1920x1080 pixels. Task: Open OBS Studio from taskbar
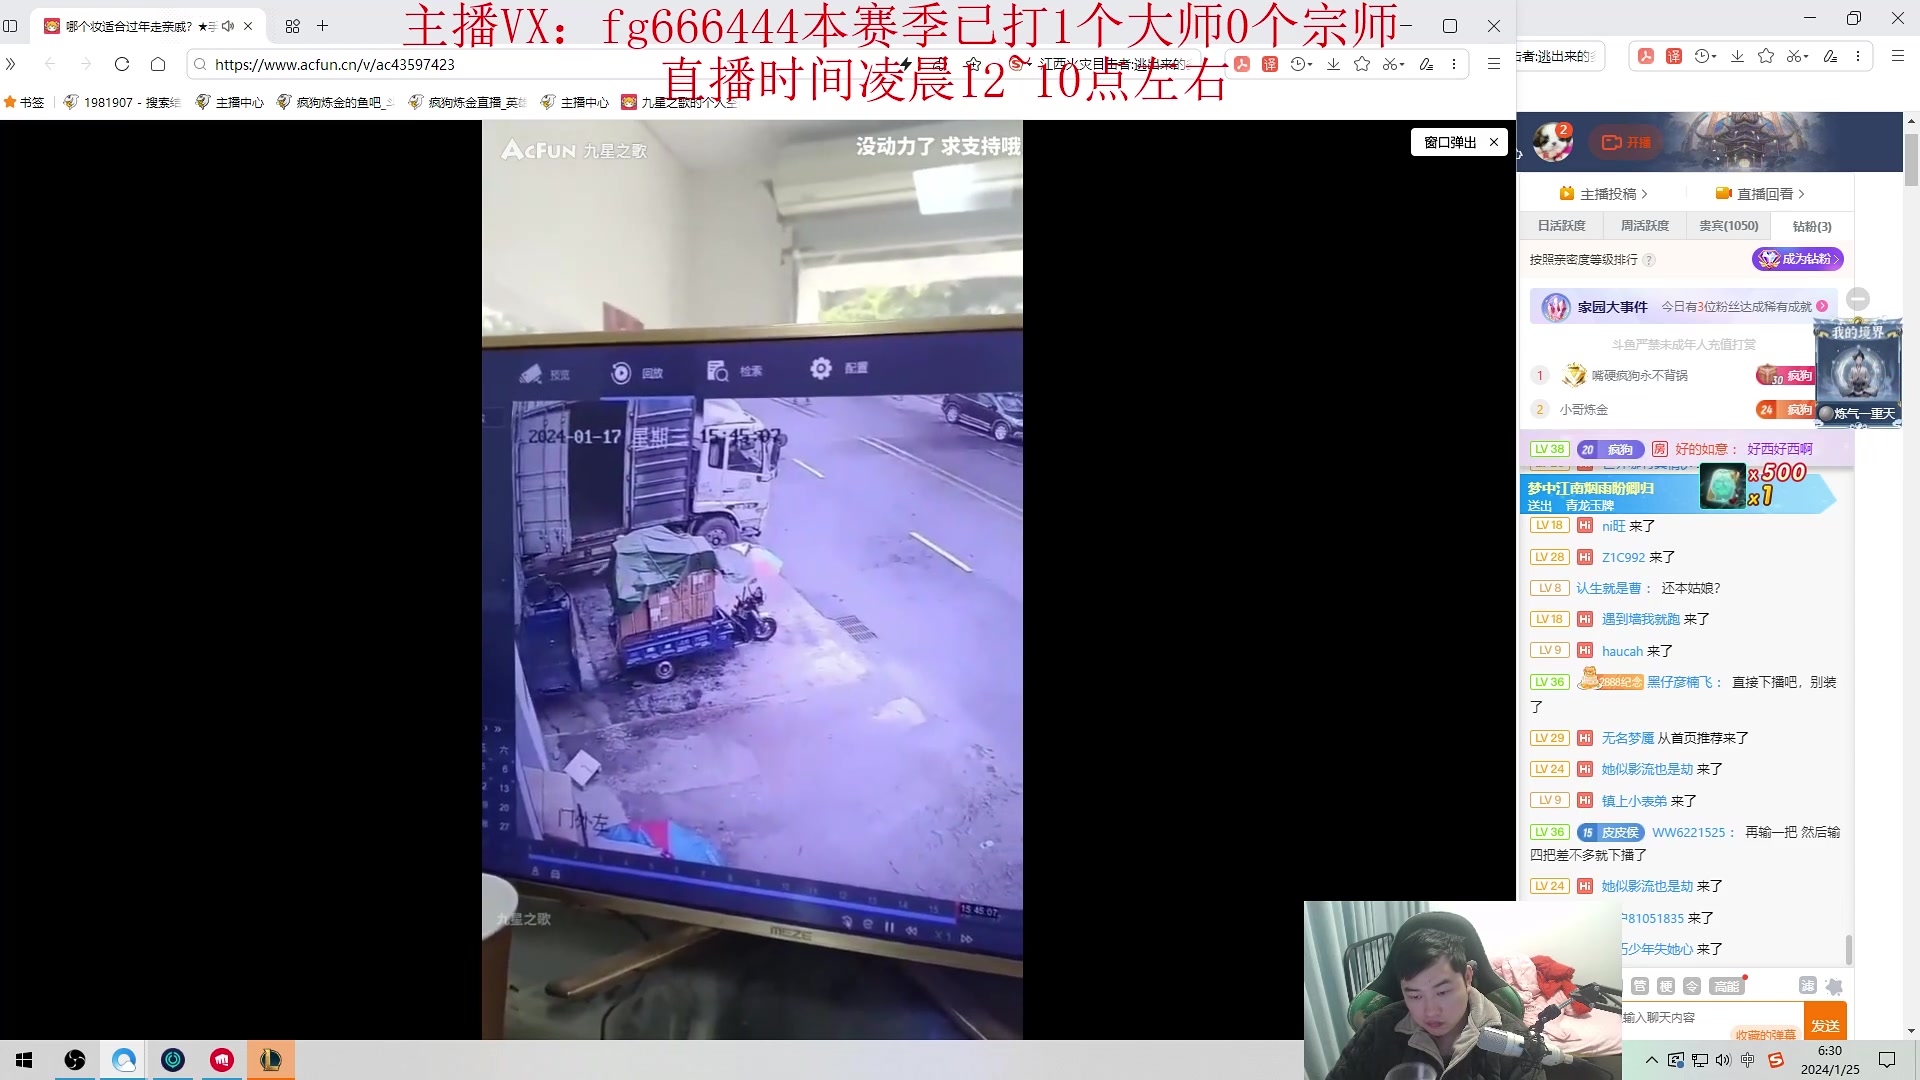(x=75, y=1060)
